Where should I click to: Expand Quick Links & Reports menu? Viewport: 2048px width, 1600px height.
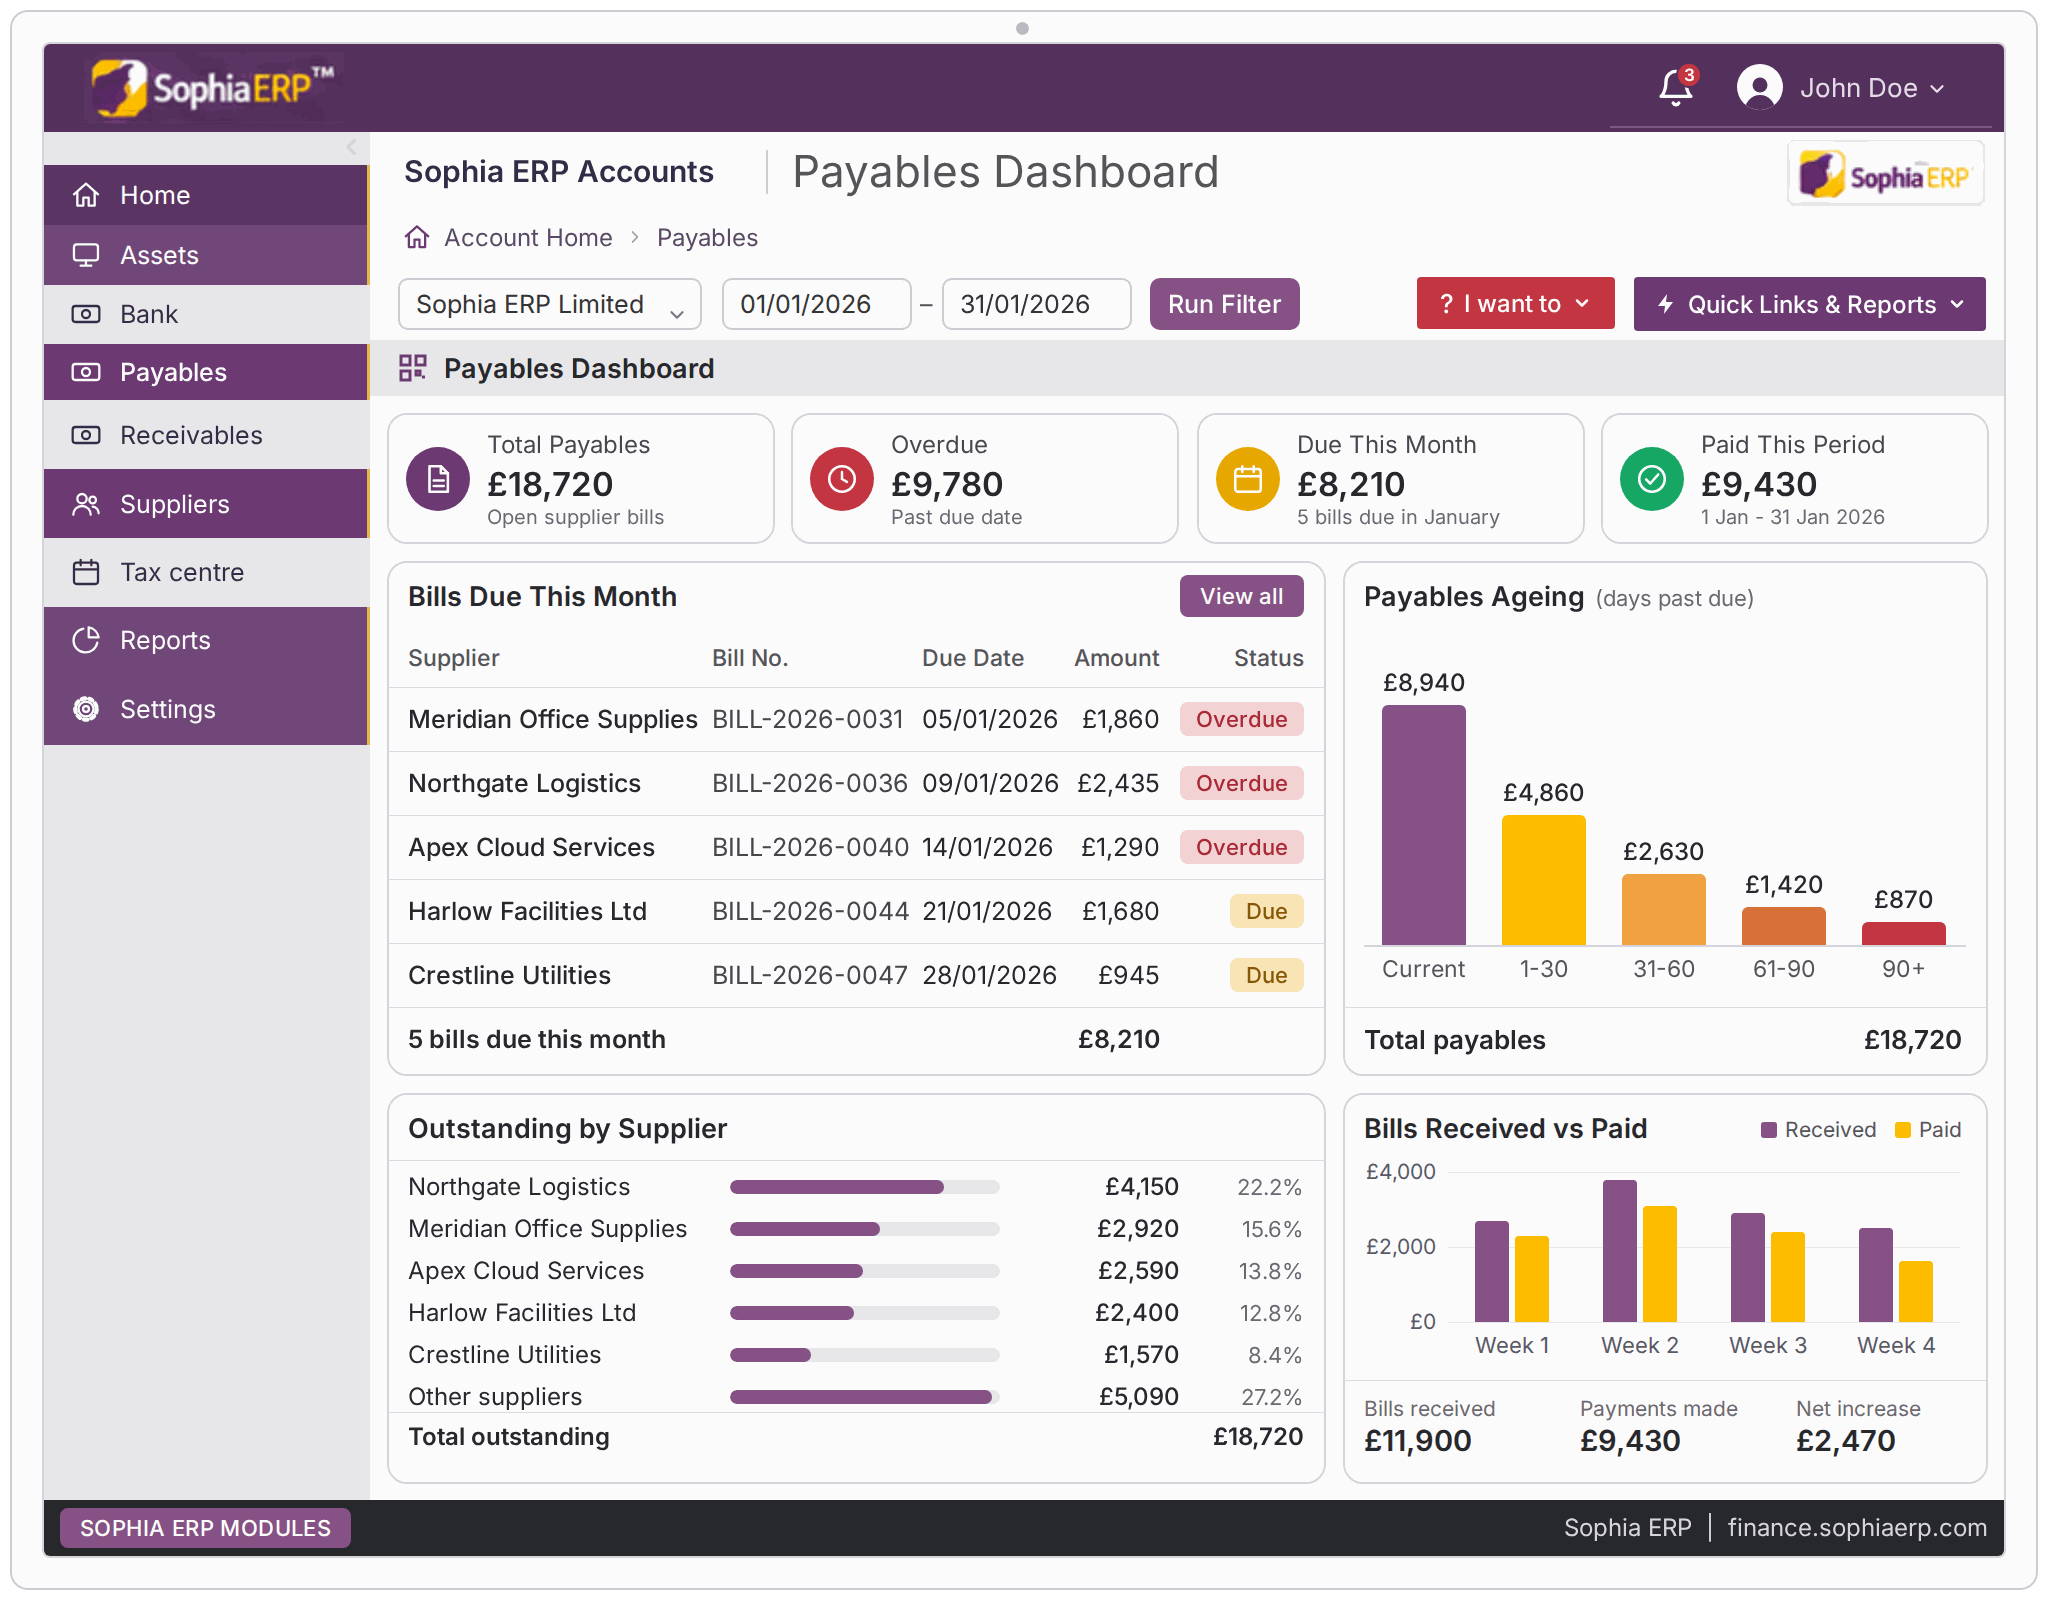pyautogui.click(x=1809, y=304)
